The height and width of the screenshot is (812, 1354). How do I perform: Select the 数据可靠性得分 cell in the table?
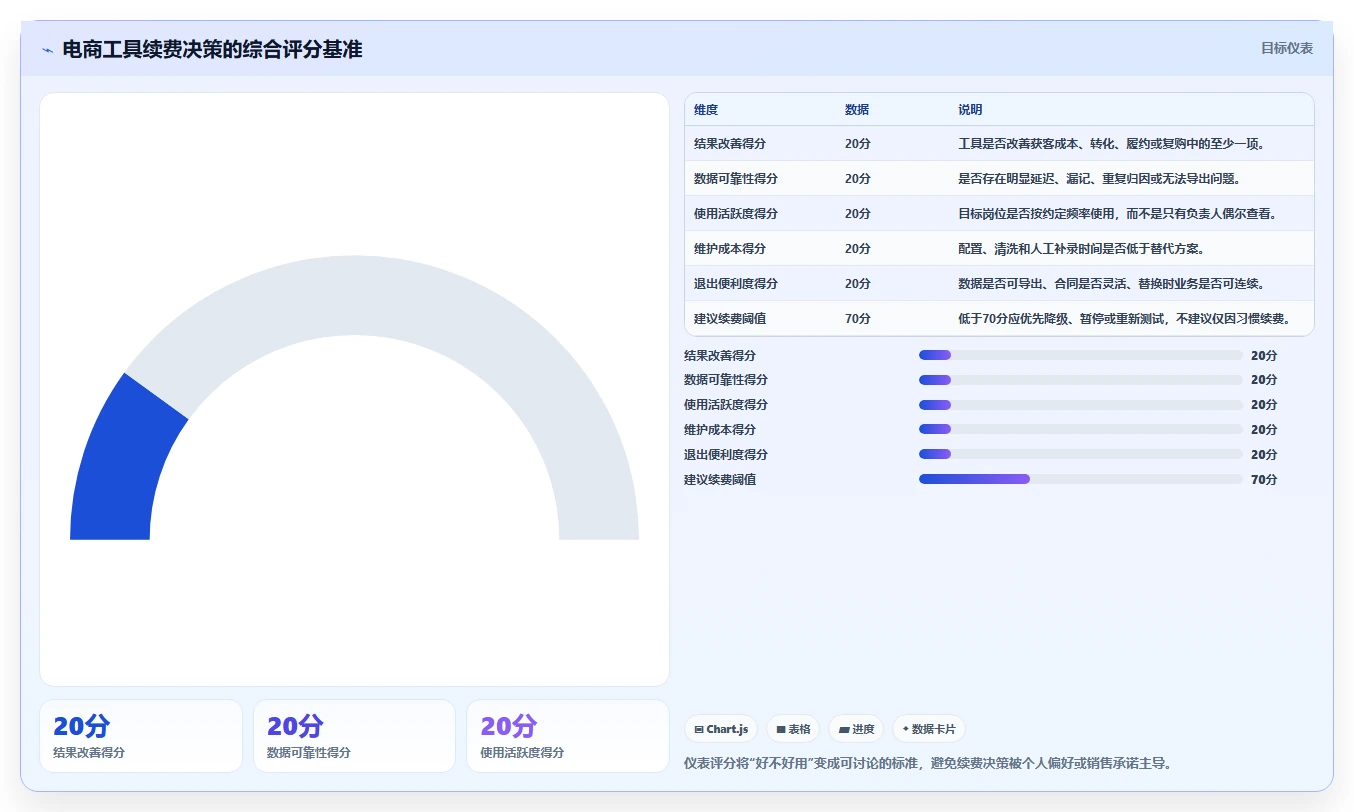tap(736, 179)
